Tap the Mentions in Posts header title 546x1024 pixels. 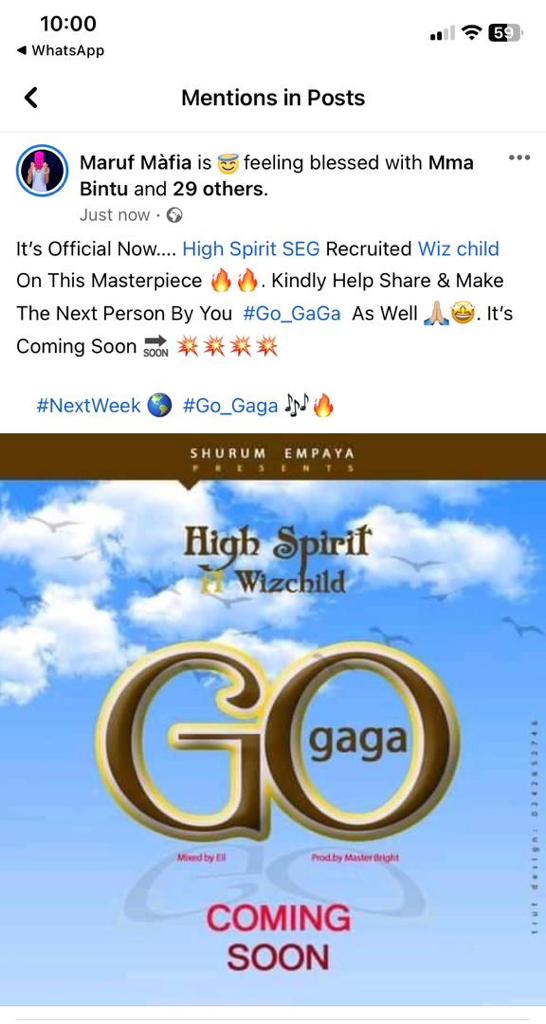click(273, 98)
